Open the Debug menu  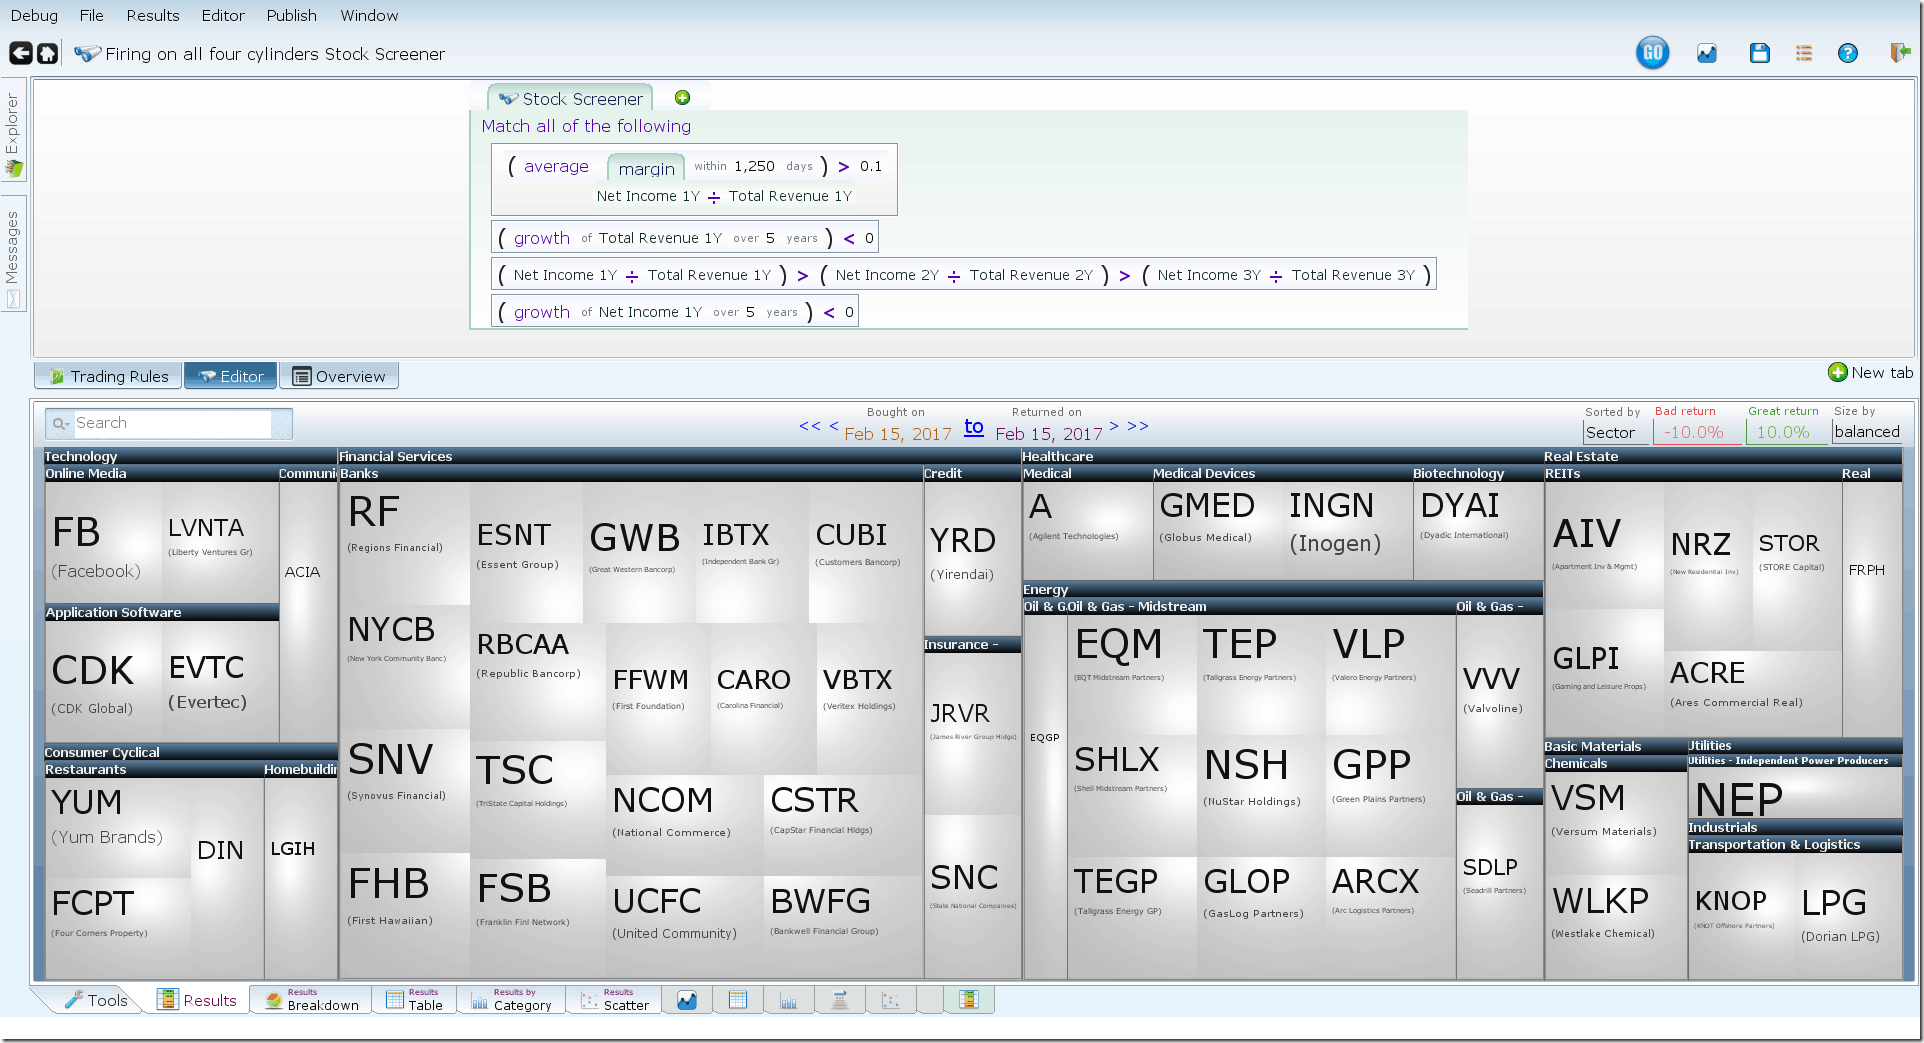point(34,15)
